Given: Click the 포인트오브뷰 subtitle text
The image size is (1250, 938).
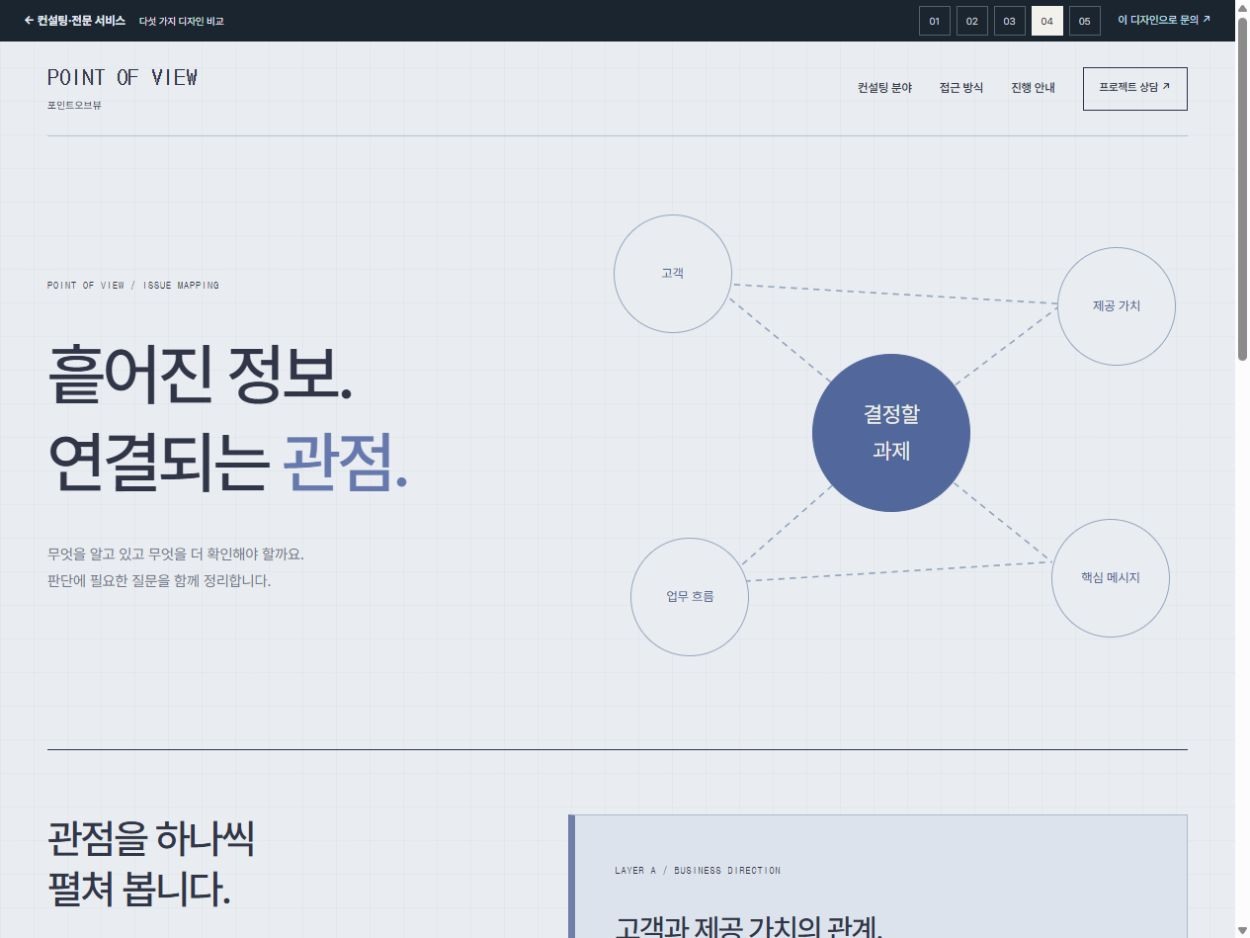Looking at the screenshot, I should tap(74, 106).
